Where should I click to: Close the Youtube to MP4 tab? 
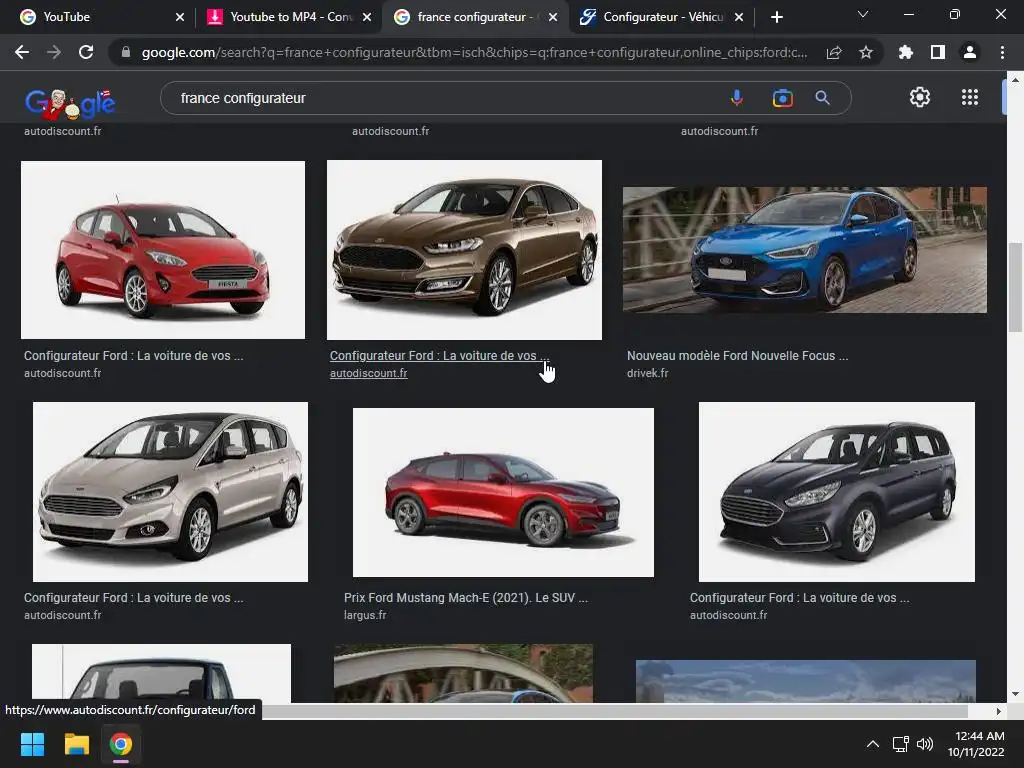pyautogui.click(x=367, y=17)
